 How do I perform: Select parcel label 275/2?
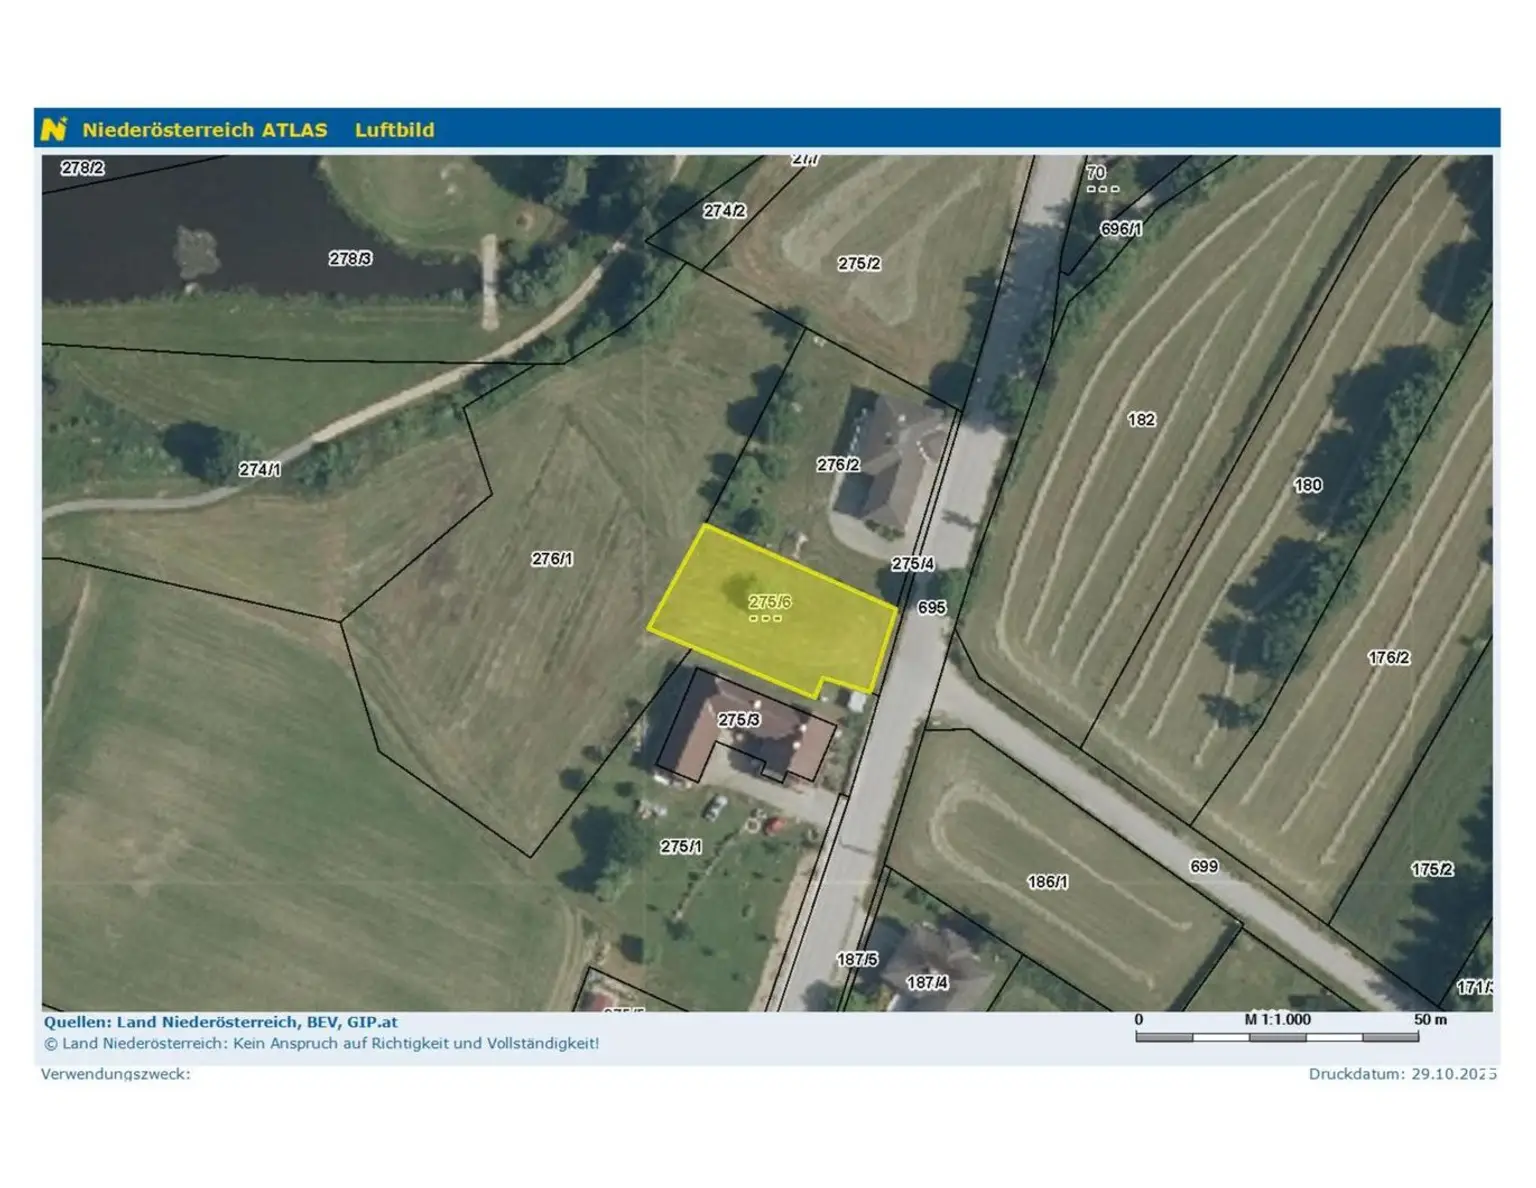pos(859,263)
